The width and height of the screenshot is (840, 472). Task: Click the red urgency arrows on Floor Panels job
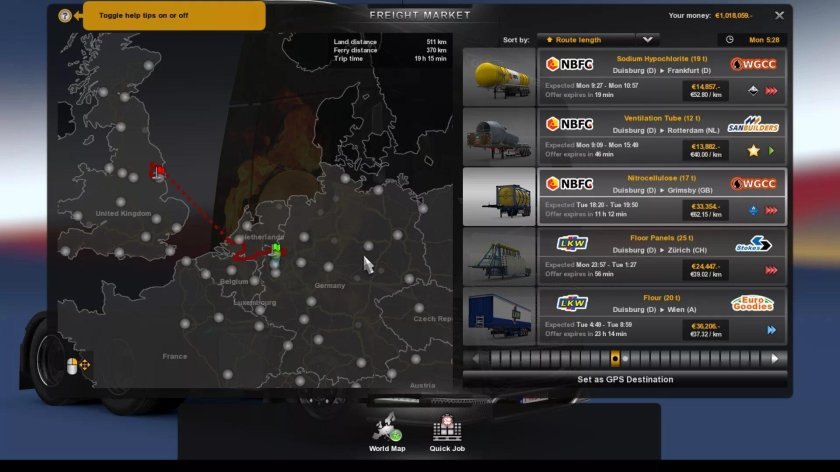tap(772, 270)
